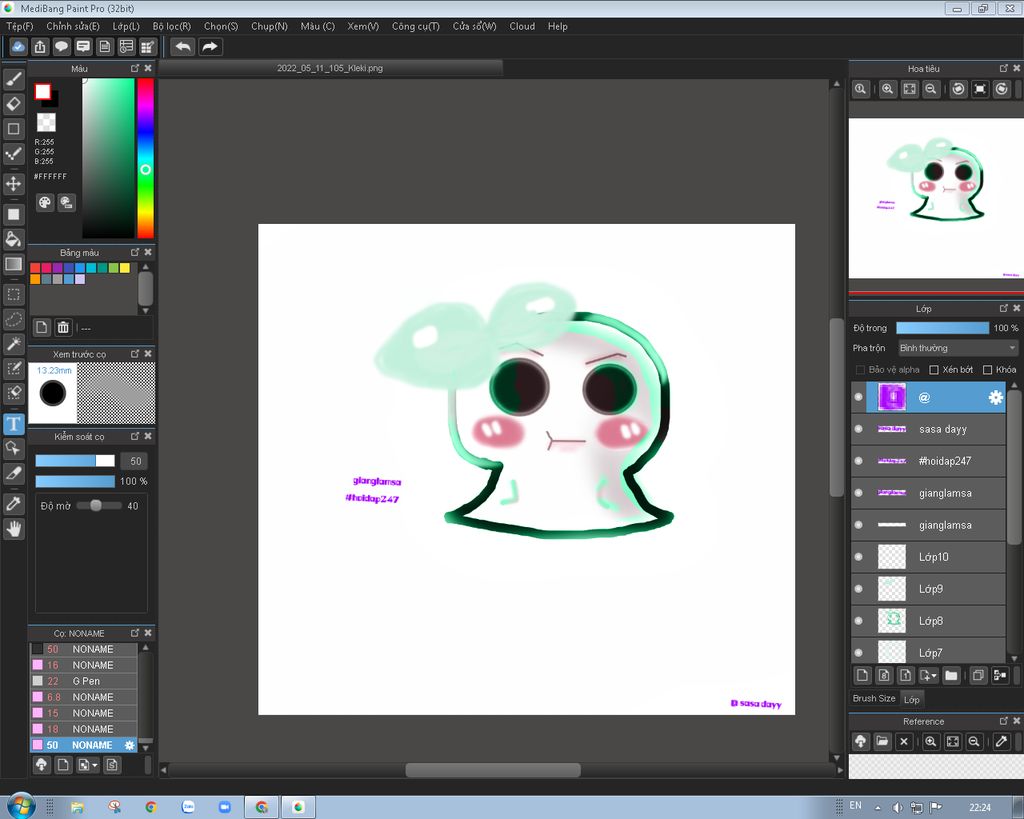Duplicate the current layer
This screenshot has width=1024, height=819.
point(978,675)
